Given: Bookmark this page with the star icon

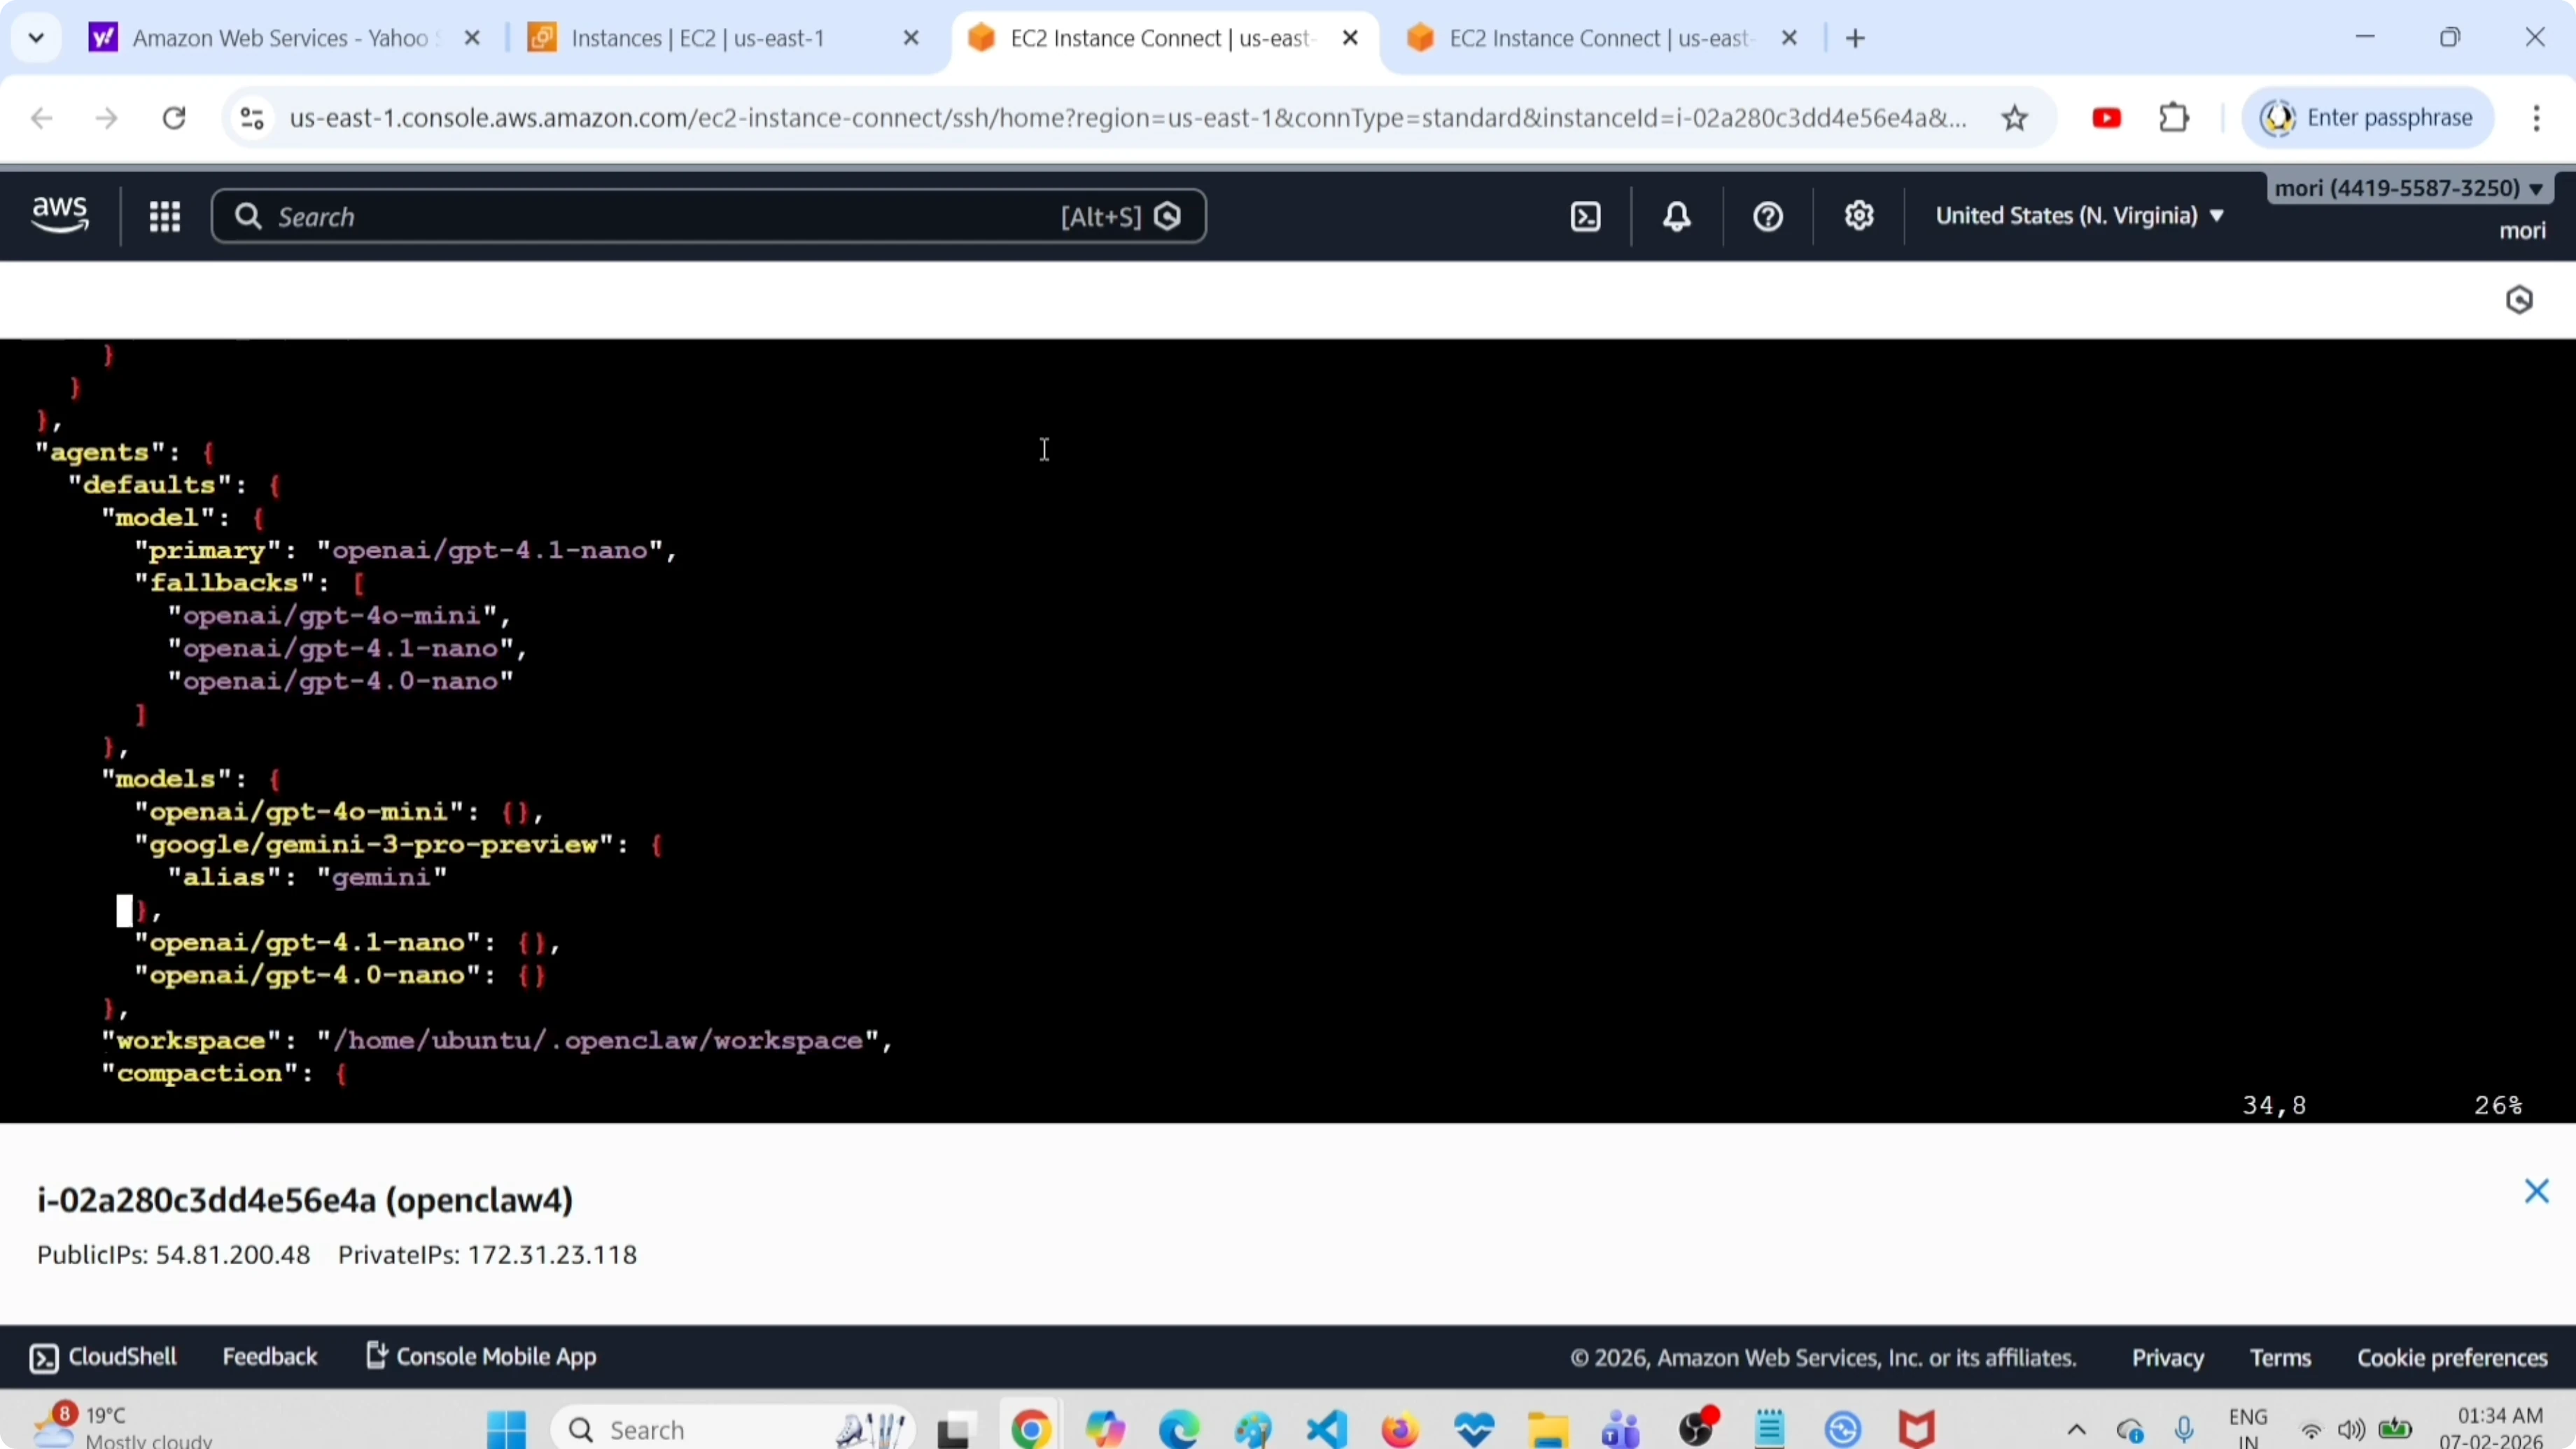Looking at the screenshot, I should [x=2014, y=118].
